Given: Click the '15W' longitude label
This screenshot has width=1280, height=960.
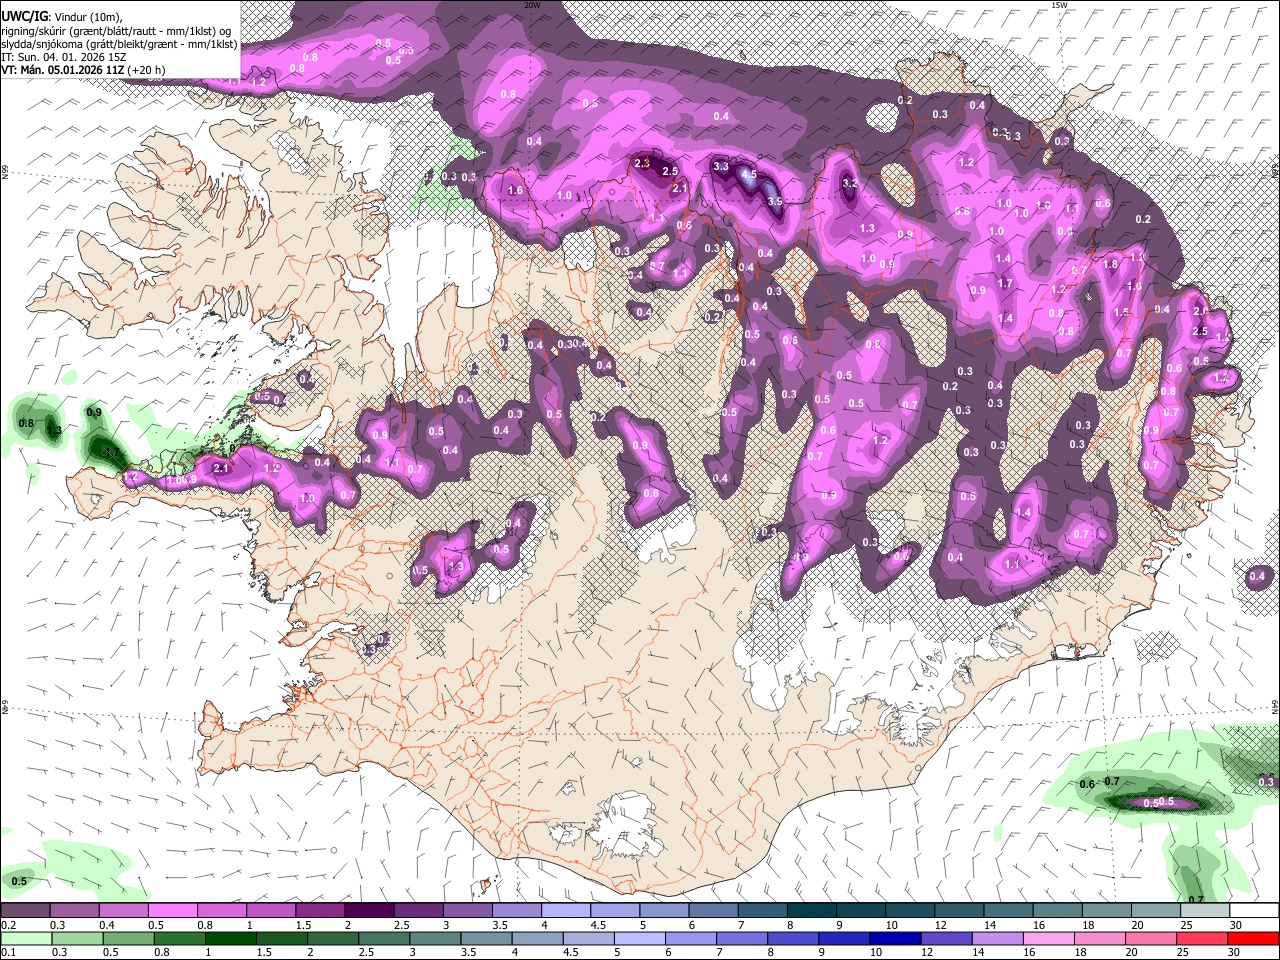Looking at the screenshot, I should point(1059,5).
